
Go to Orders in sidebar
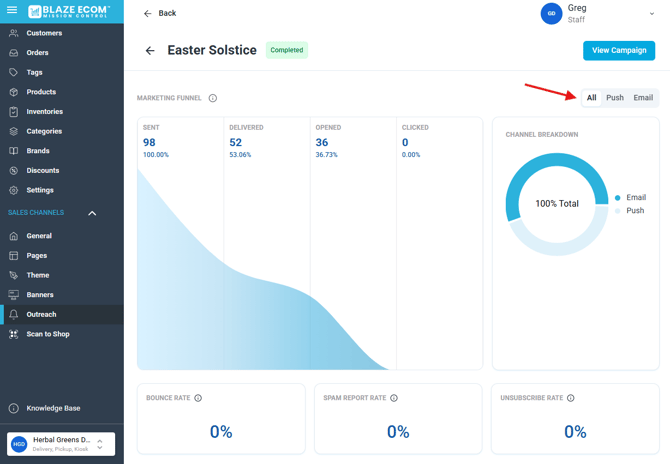[x=37, y=53]
